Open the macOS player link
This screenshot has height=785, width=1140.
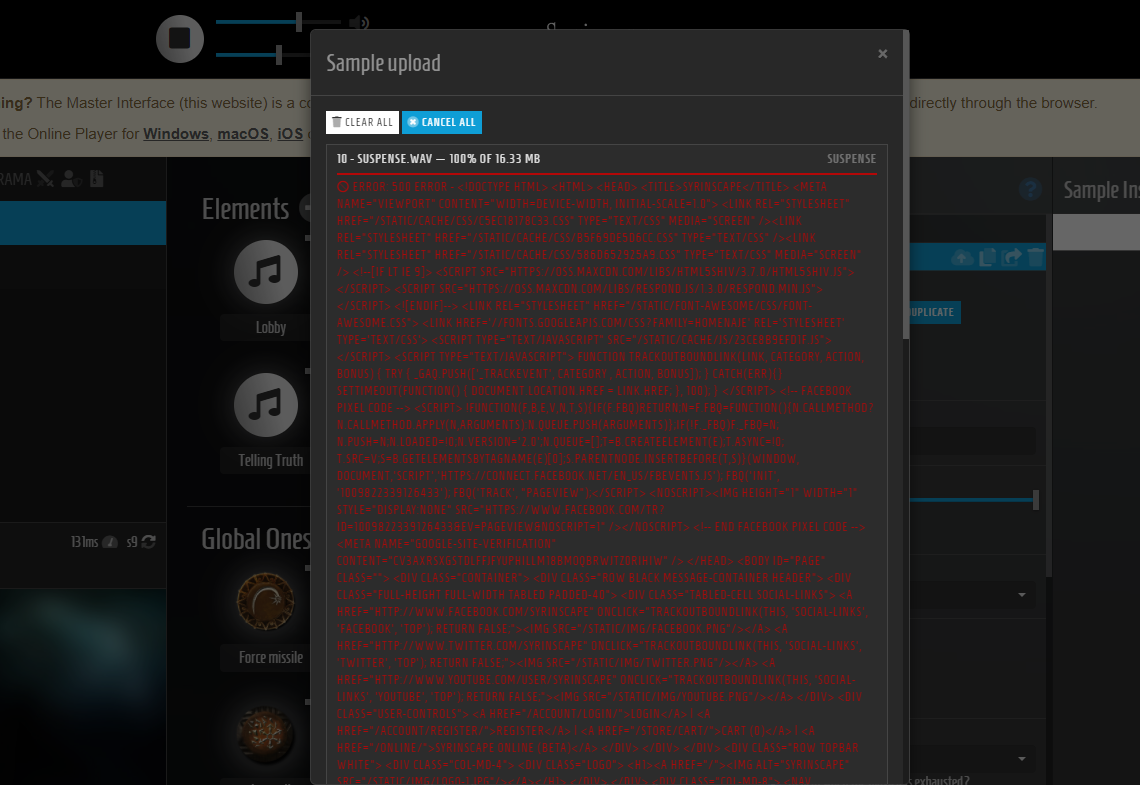tap(243, 134)
